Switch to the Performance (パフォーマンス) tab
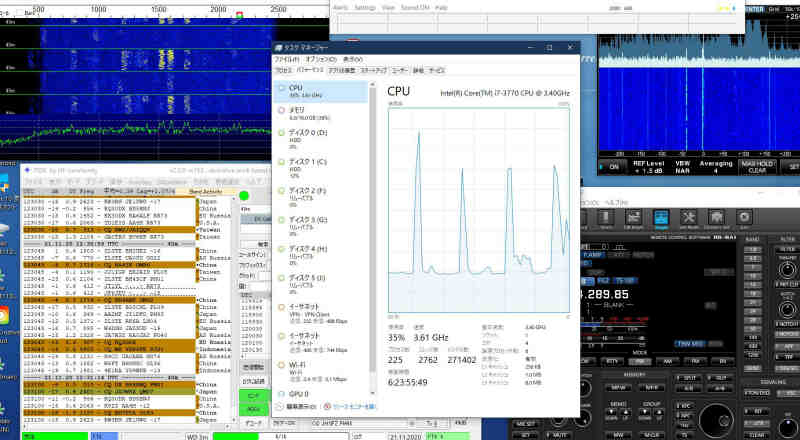The image size is (800, 440). [310, 71]
